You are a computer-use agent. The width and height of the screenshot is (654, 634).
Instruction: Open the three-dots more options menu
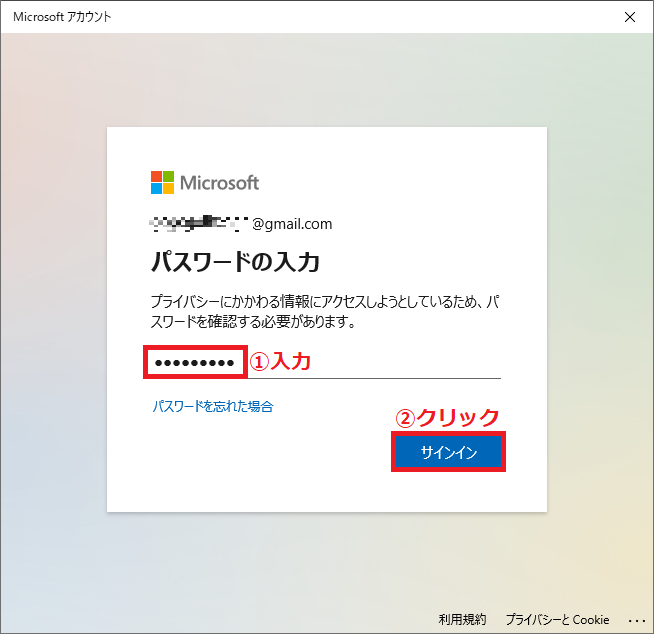636,621
